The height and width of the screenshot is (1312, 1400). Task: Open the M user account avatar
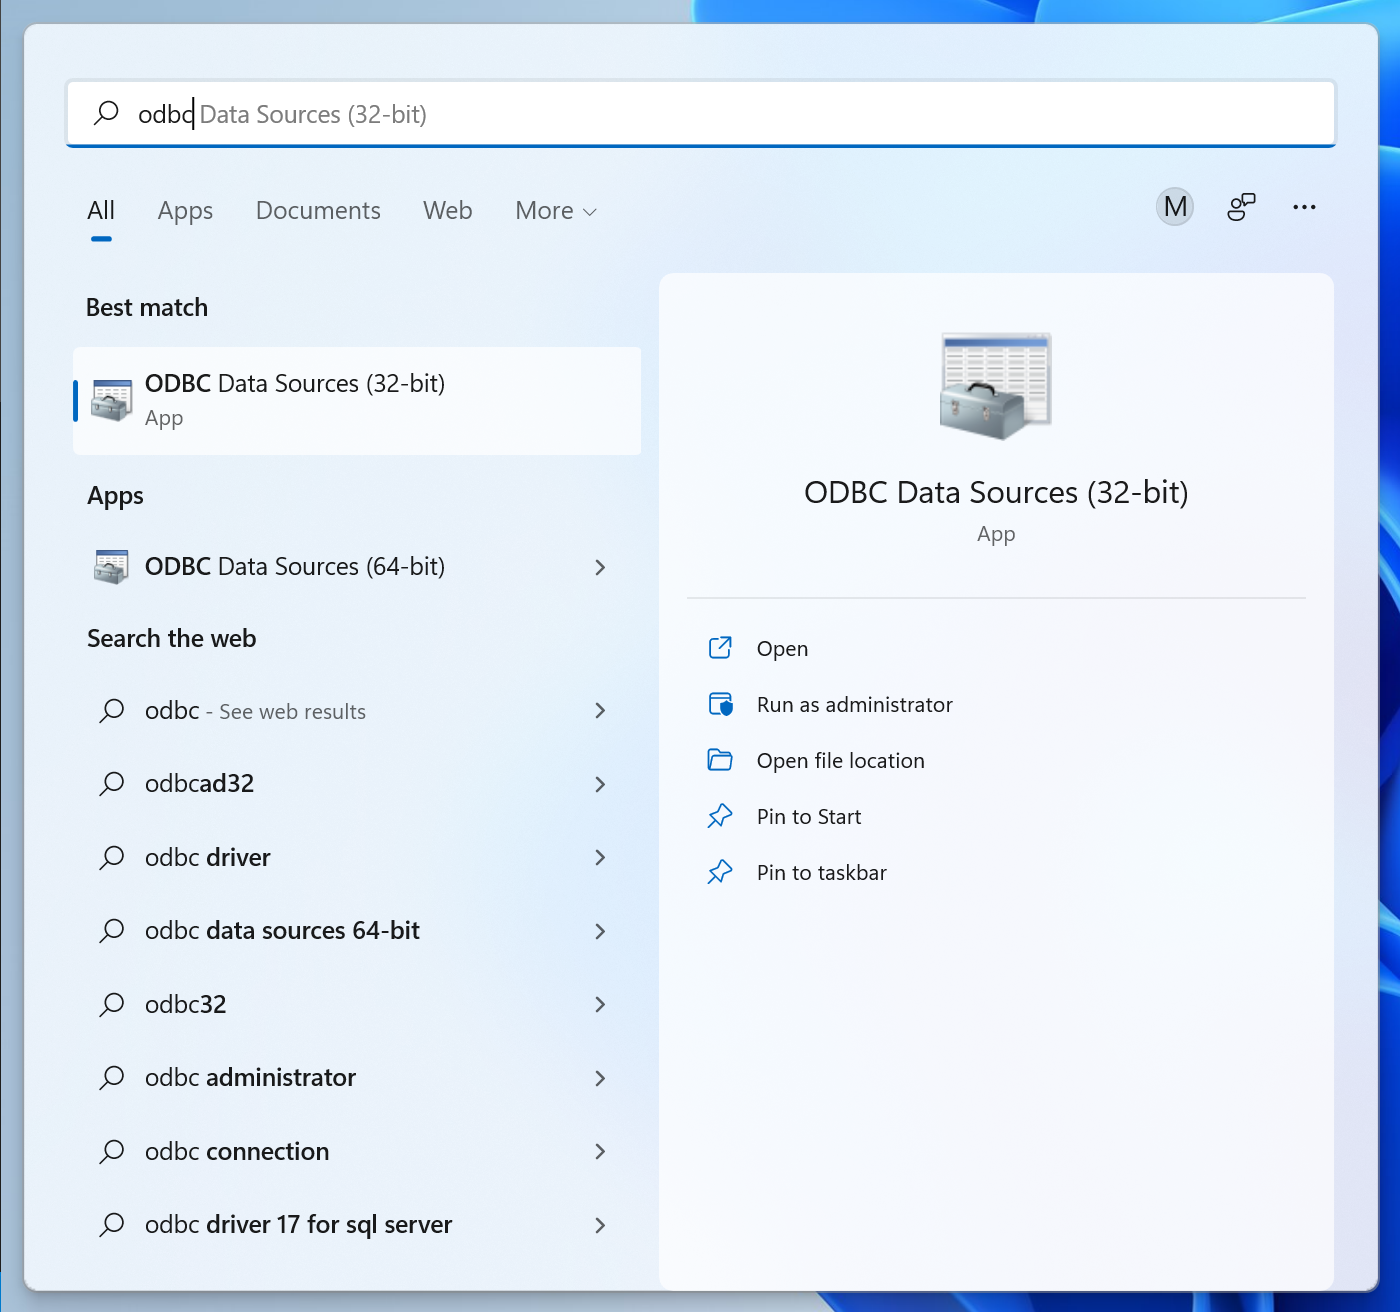(x=1175, y=207)
